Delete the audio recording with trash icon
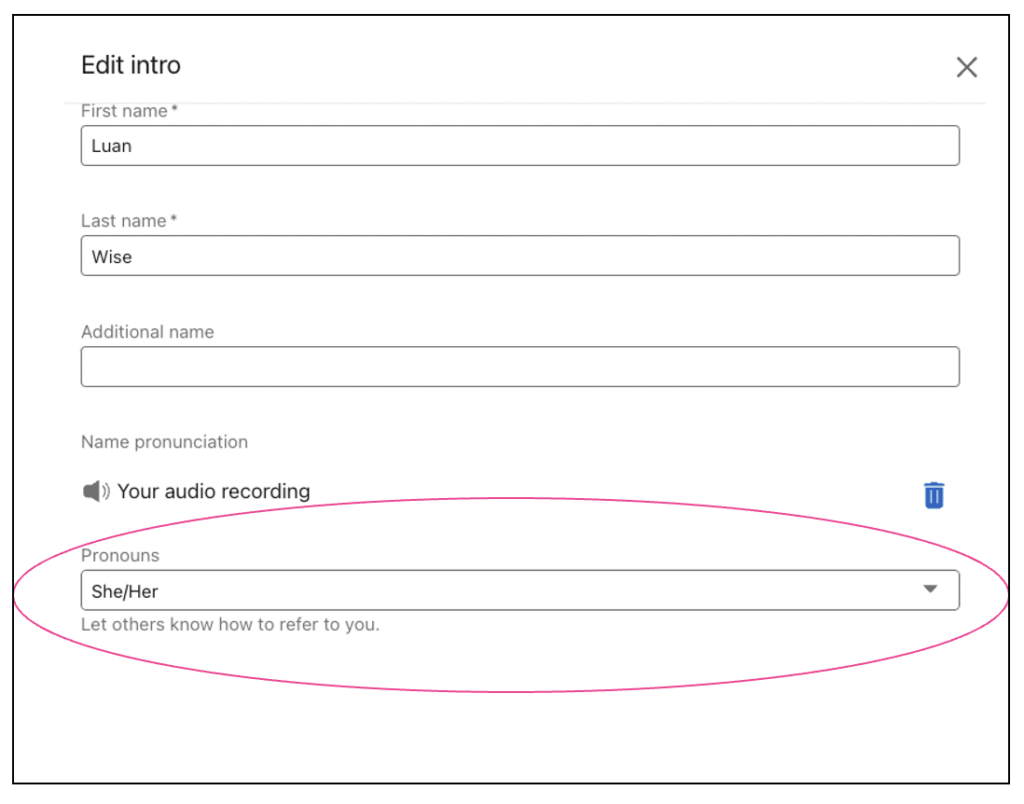Image resolution: width=1024 pixels, height=804 pixels. (934, 495)
